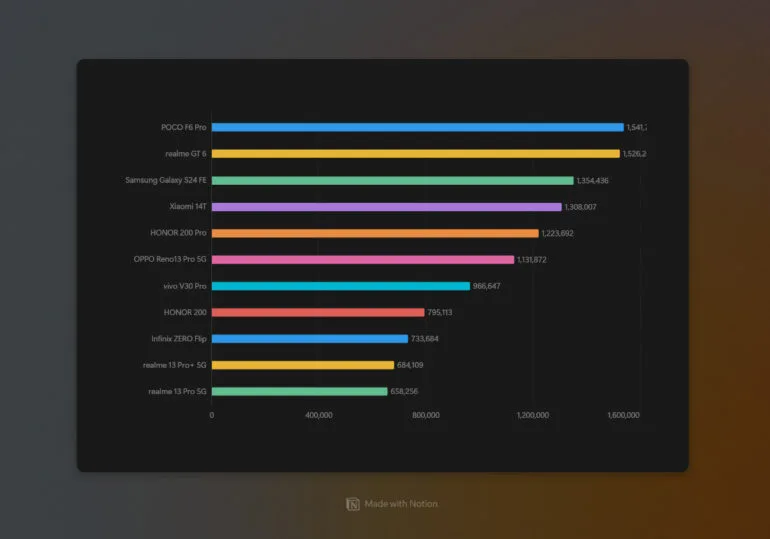Click the Xiaomi 14T purple bar
Viewport: 770px width, 539px height.
coord(387,207)
